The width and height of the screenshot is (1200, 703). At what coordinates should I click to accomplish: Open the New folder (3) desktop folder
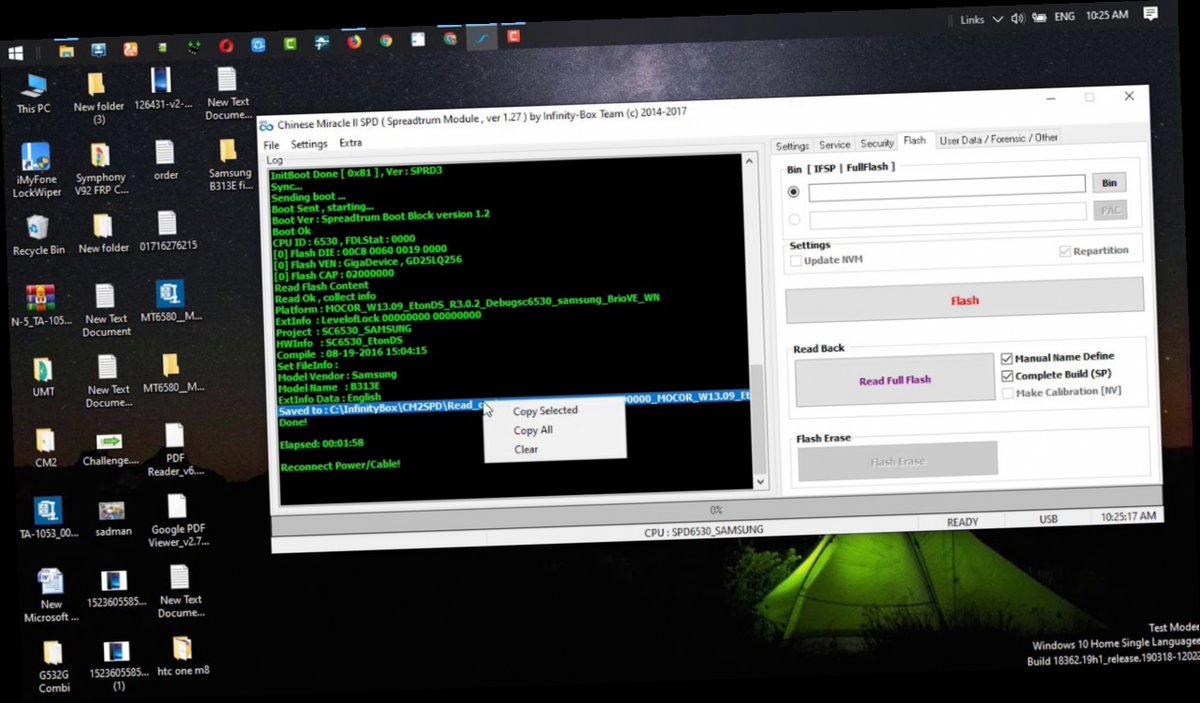[98, 98]
